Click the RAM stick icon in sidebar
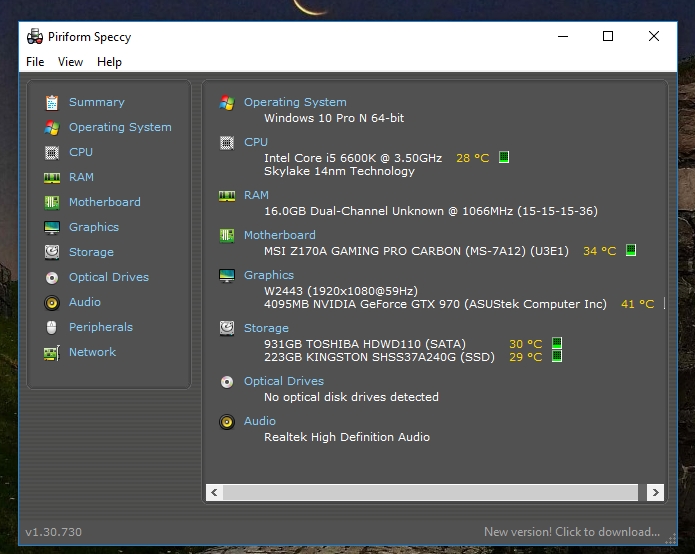 pyautogui.click(x=52, y=178)
